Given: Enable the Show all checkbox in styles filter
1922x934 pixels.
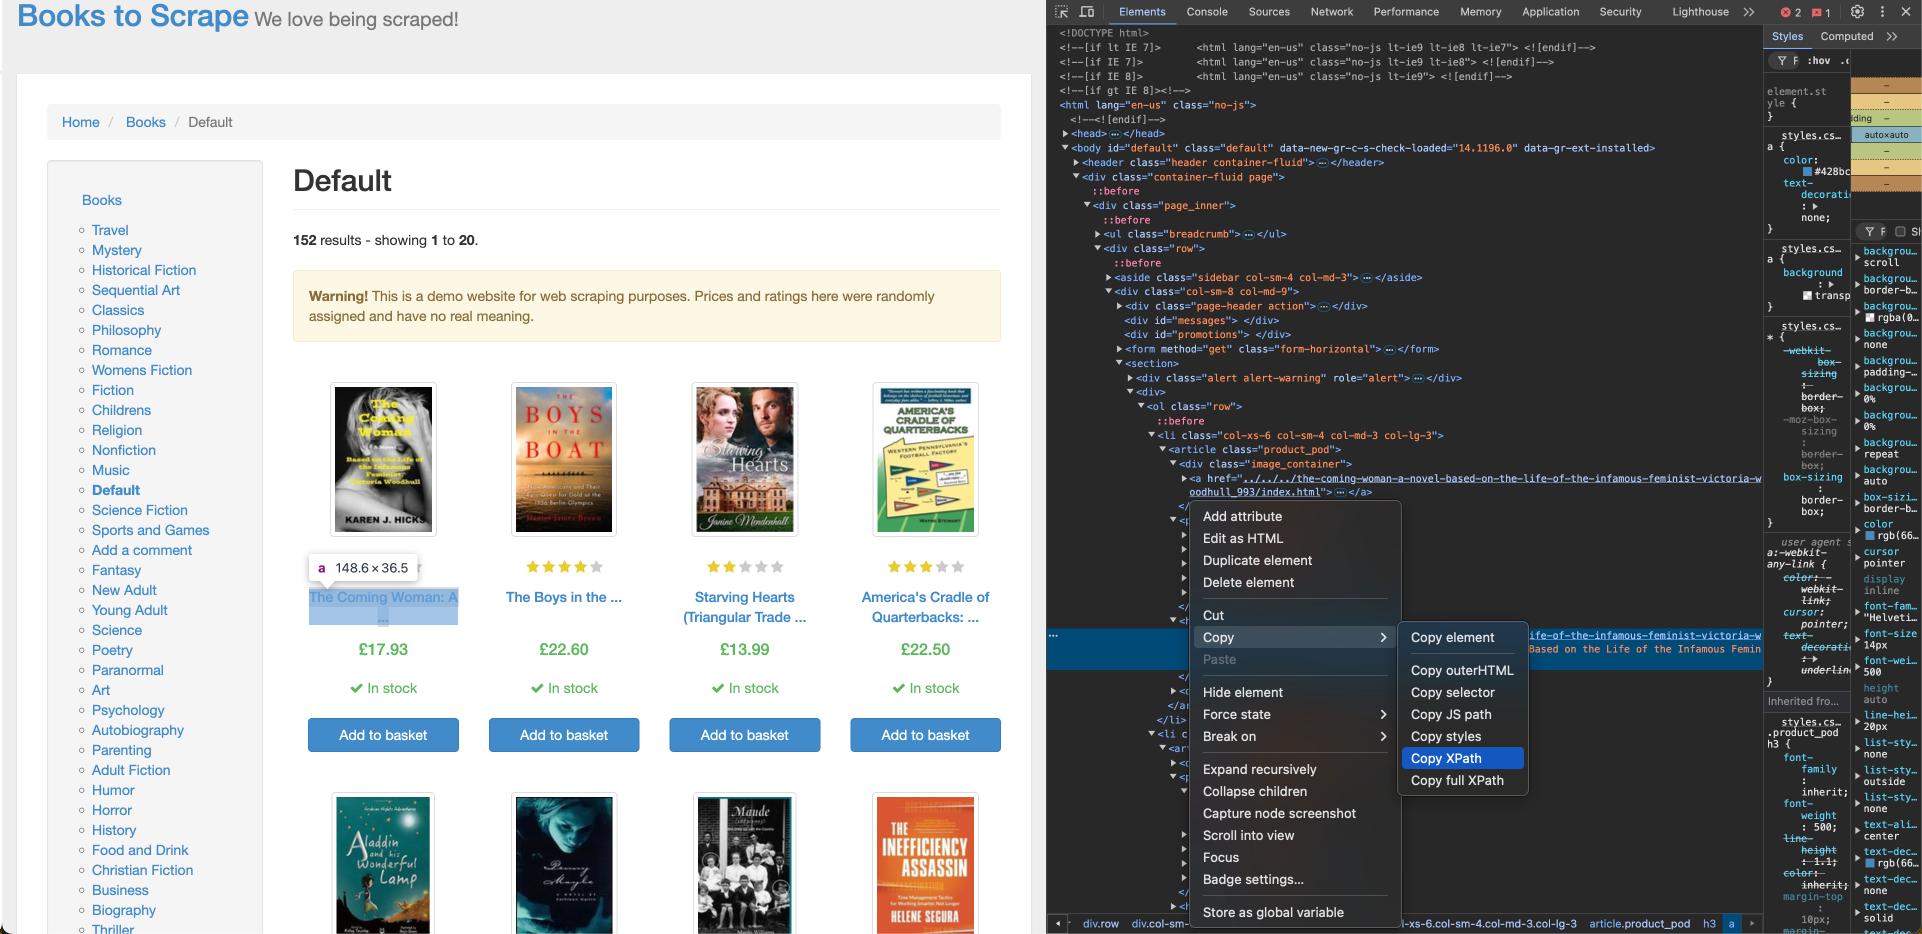Looking at the screenshot, I should point(1900,231).
